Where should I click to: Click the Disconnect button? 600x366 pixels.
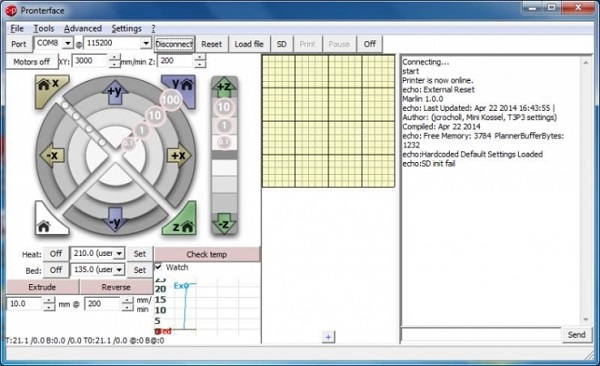tap(174, 44)
